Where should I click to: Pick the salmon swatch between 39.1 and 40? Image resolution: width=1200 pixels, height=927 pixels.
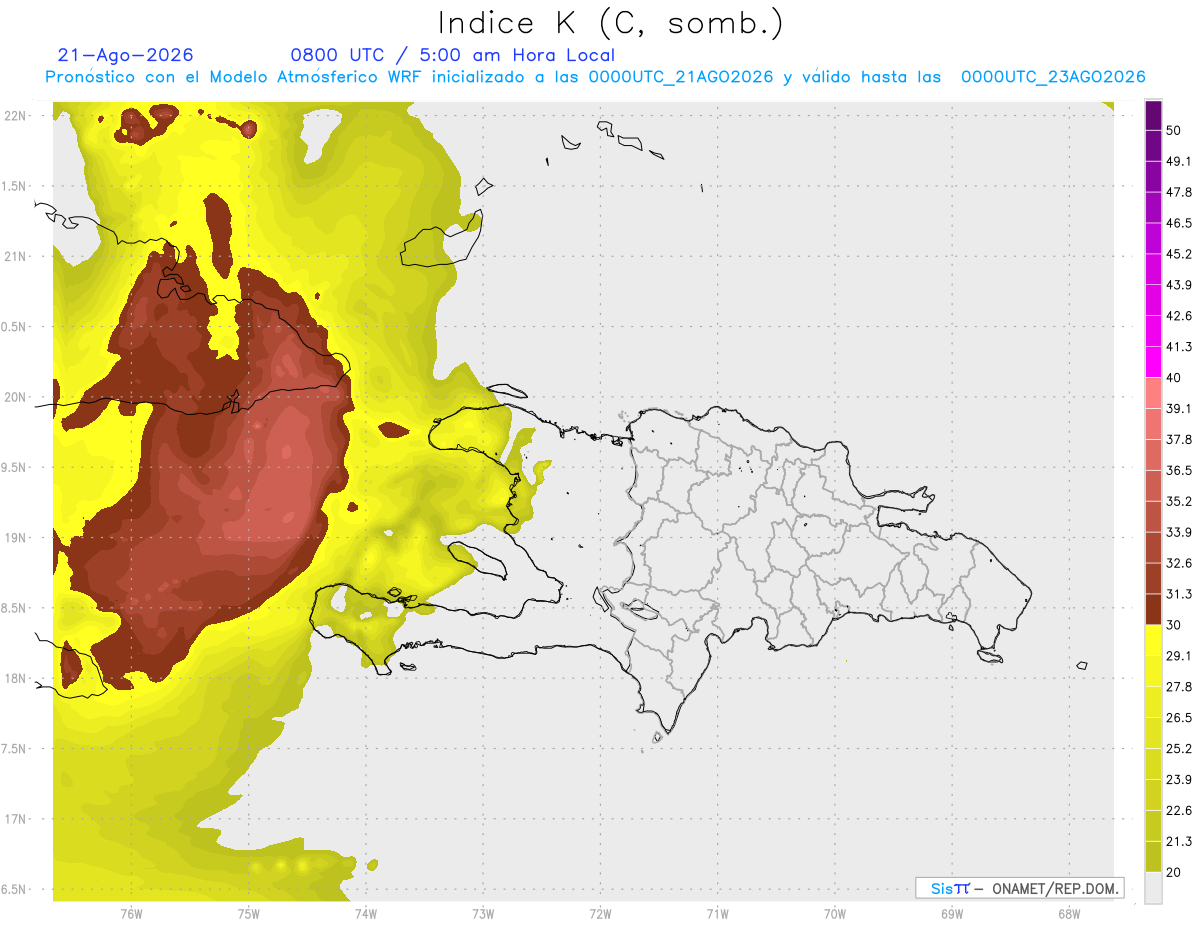coord(1153,393)
